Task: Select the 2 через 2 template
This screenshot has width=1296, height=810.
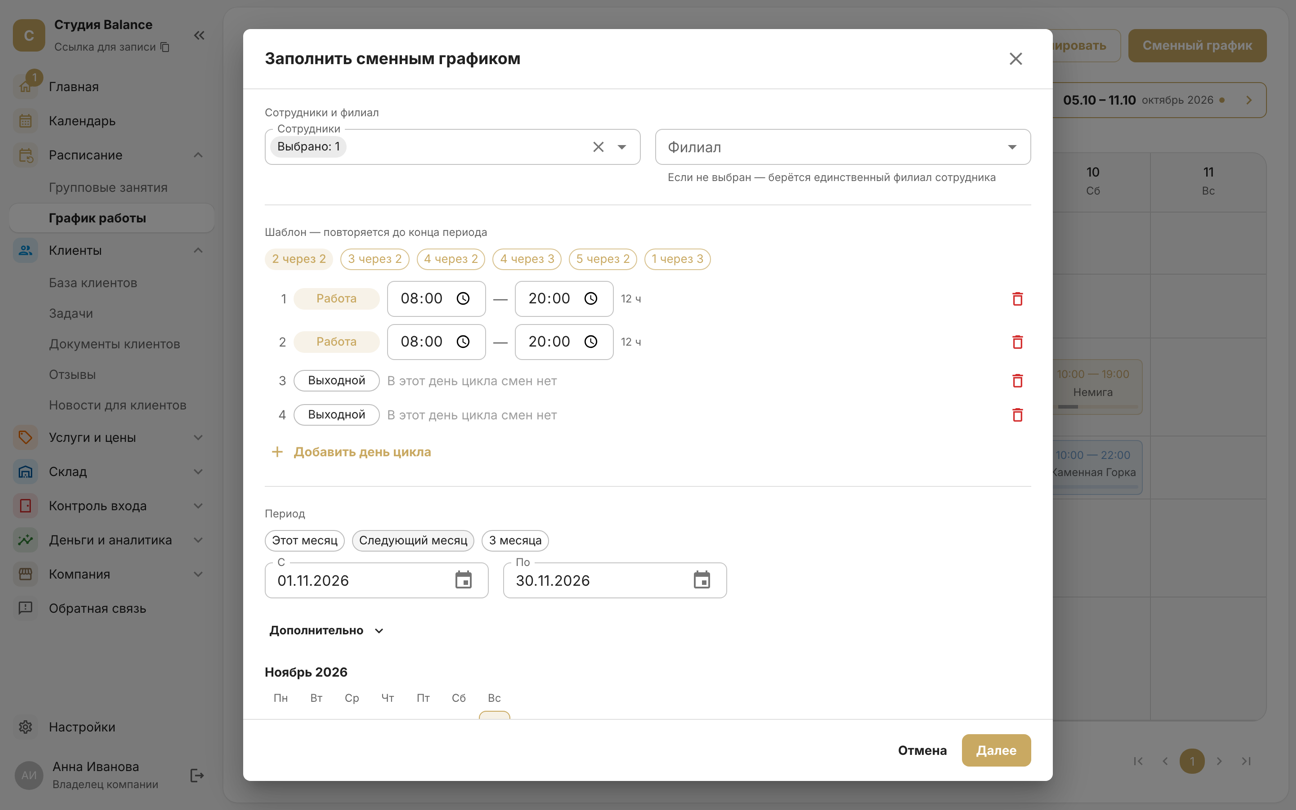Action: coord(299,259)
